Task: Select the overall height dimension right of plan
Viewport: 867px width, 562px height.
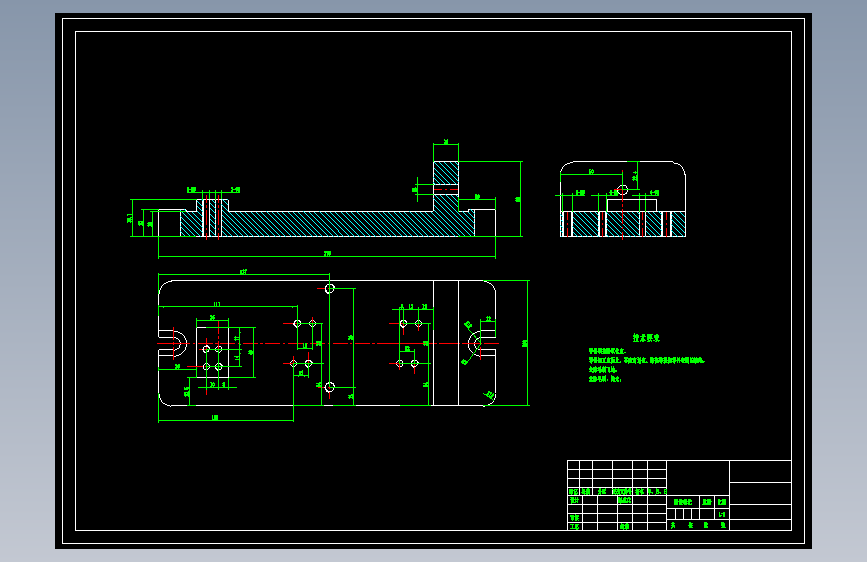Action: (526, 343)
